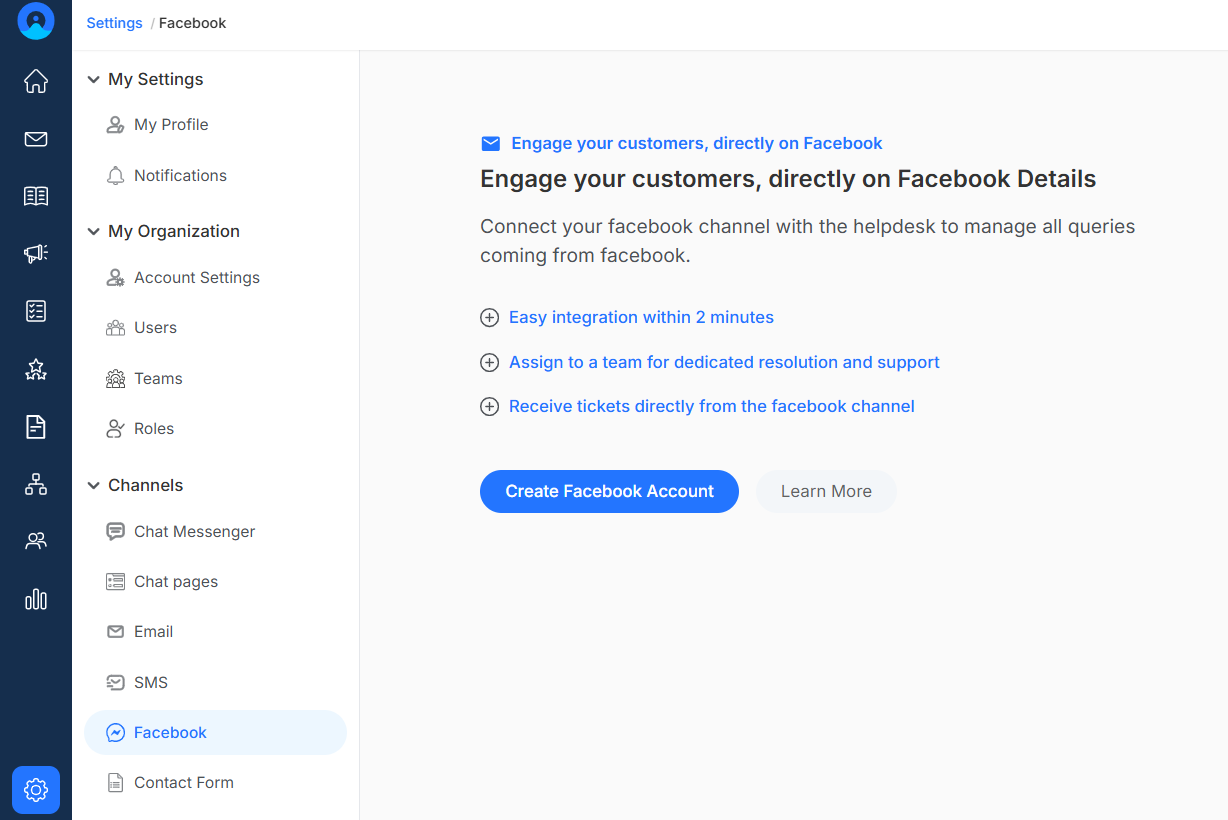Click the Contact Form icon
Image resolution: width=1228 pixels, height=820 pixels.
[x=116, y=783]
